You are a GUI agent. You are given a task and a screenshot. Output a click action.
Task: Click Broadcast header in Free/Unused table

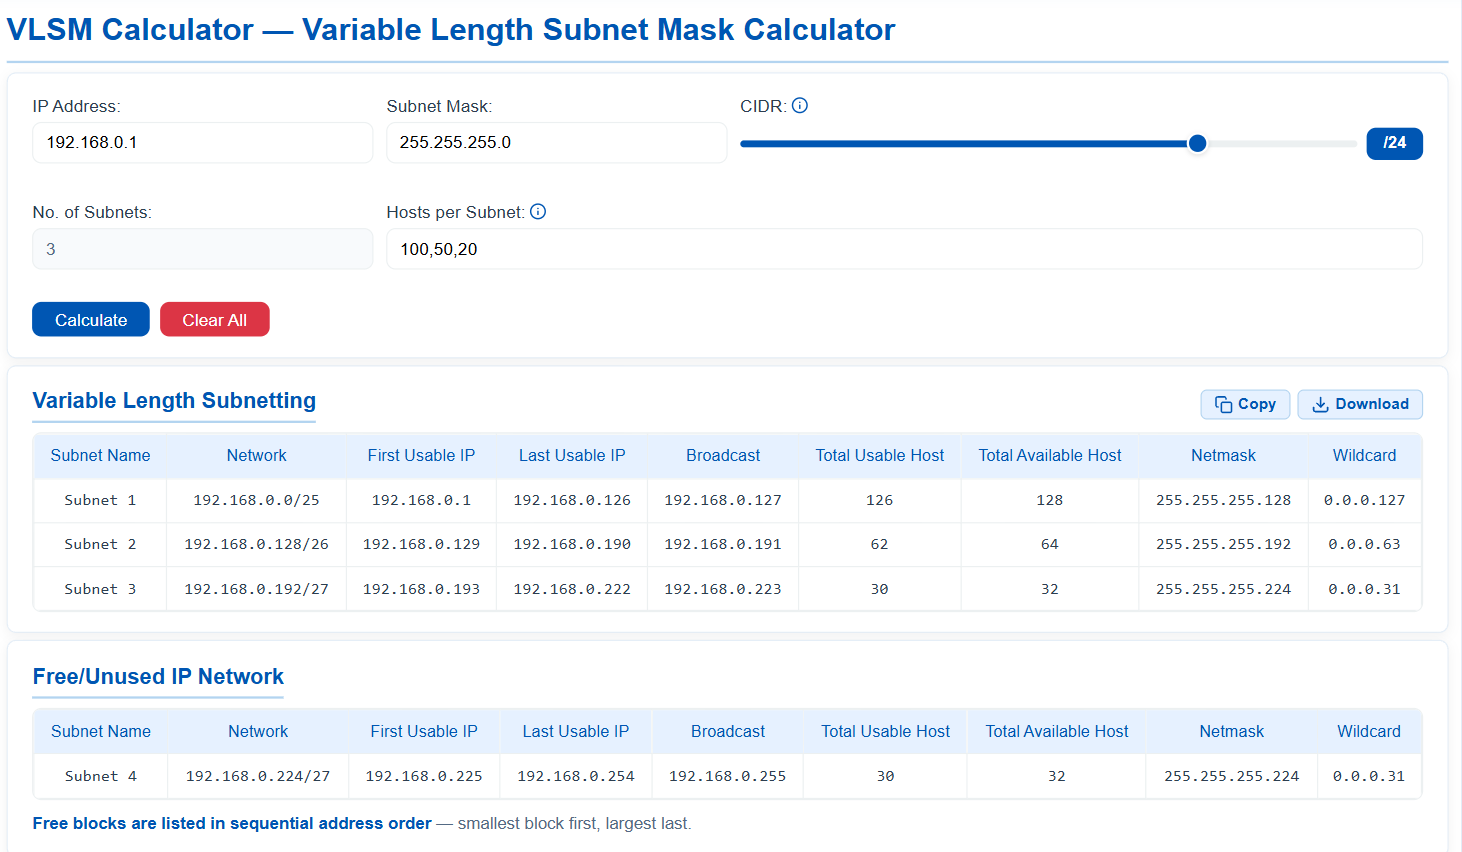pyautogui.click(x=728, y=731)
